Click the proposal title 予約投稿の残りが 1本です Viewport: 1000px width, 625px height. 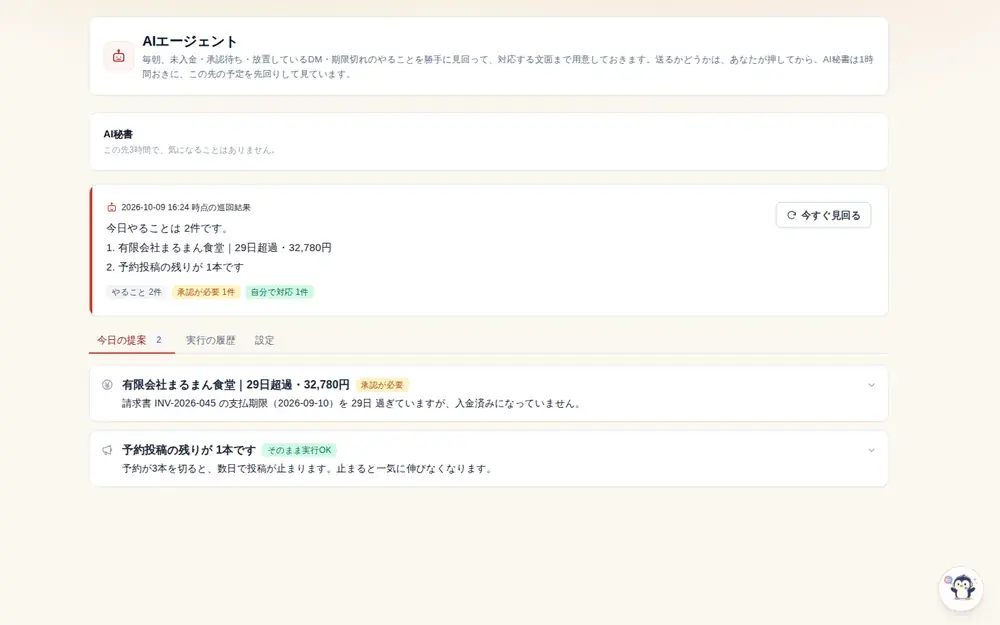tap(189, 450)
